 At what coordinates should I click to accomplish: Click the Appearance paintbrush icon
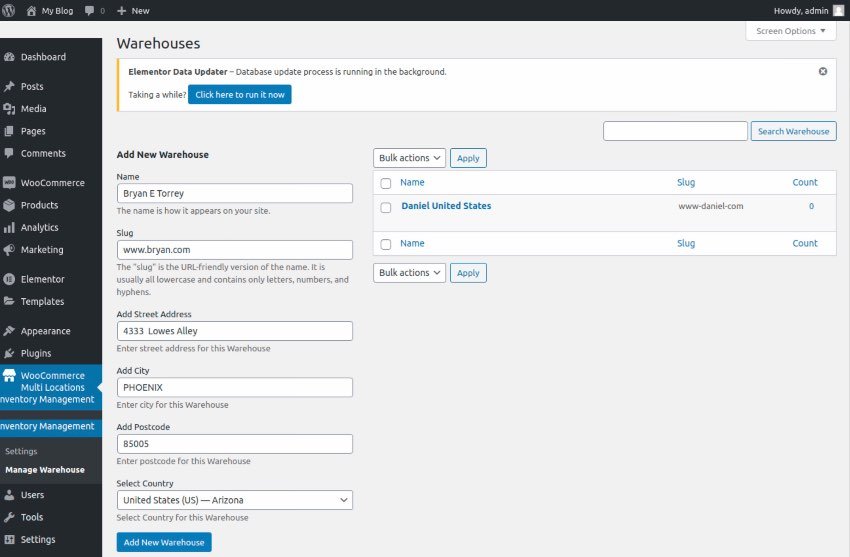[9, 331]
